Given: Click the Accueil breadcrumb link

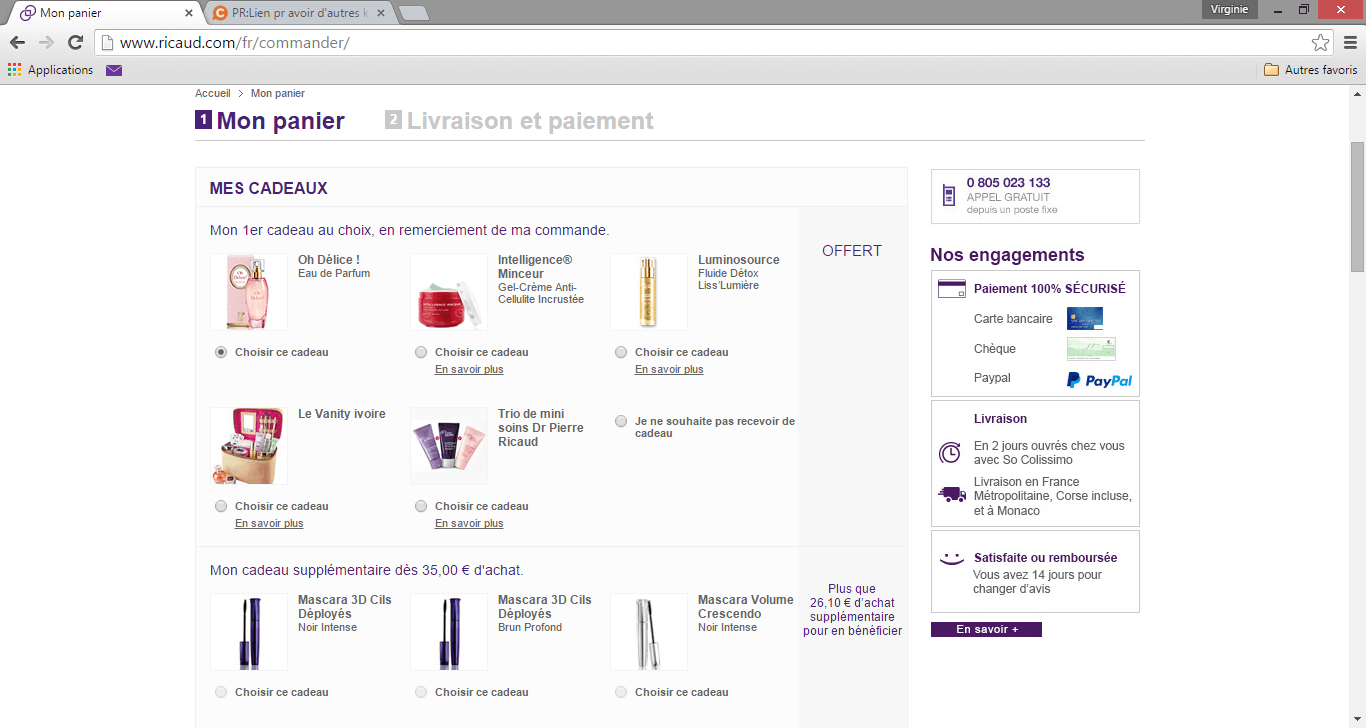Looking at the screenshot, I should point(212,93).
